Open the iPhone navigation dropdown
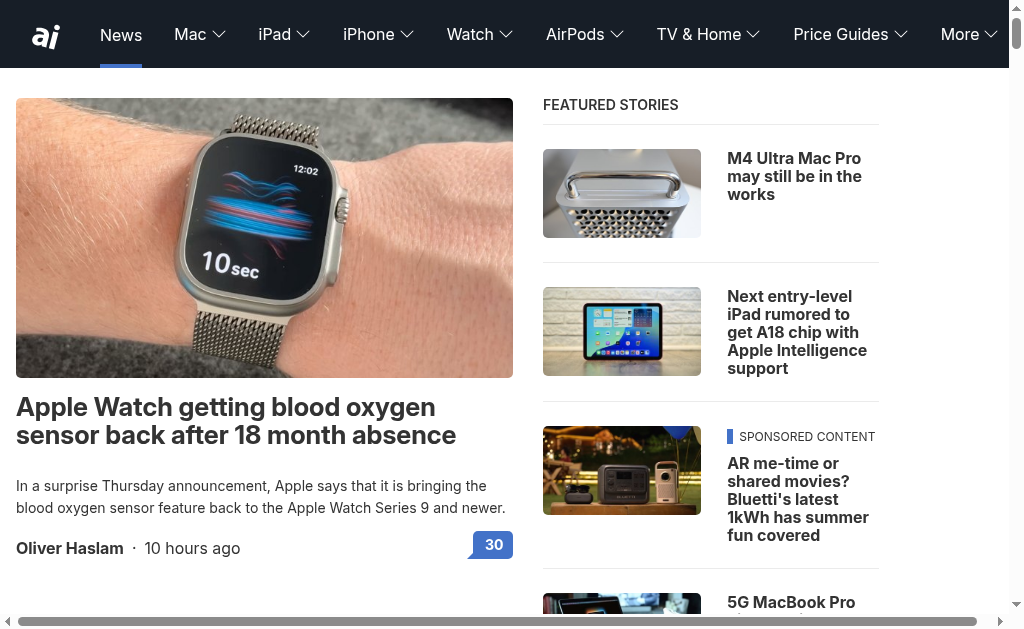 click(378, 34)
